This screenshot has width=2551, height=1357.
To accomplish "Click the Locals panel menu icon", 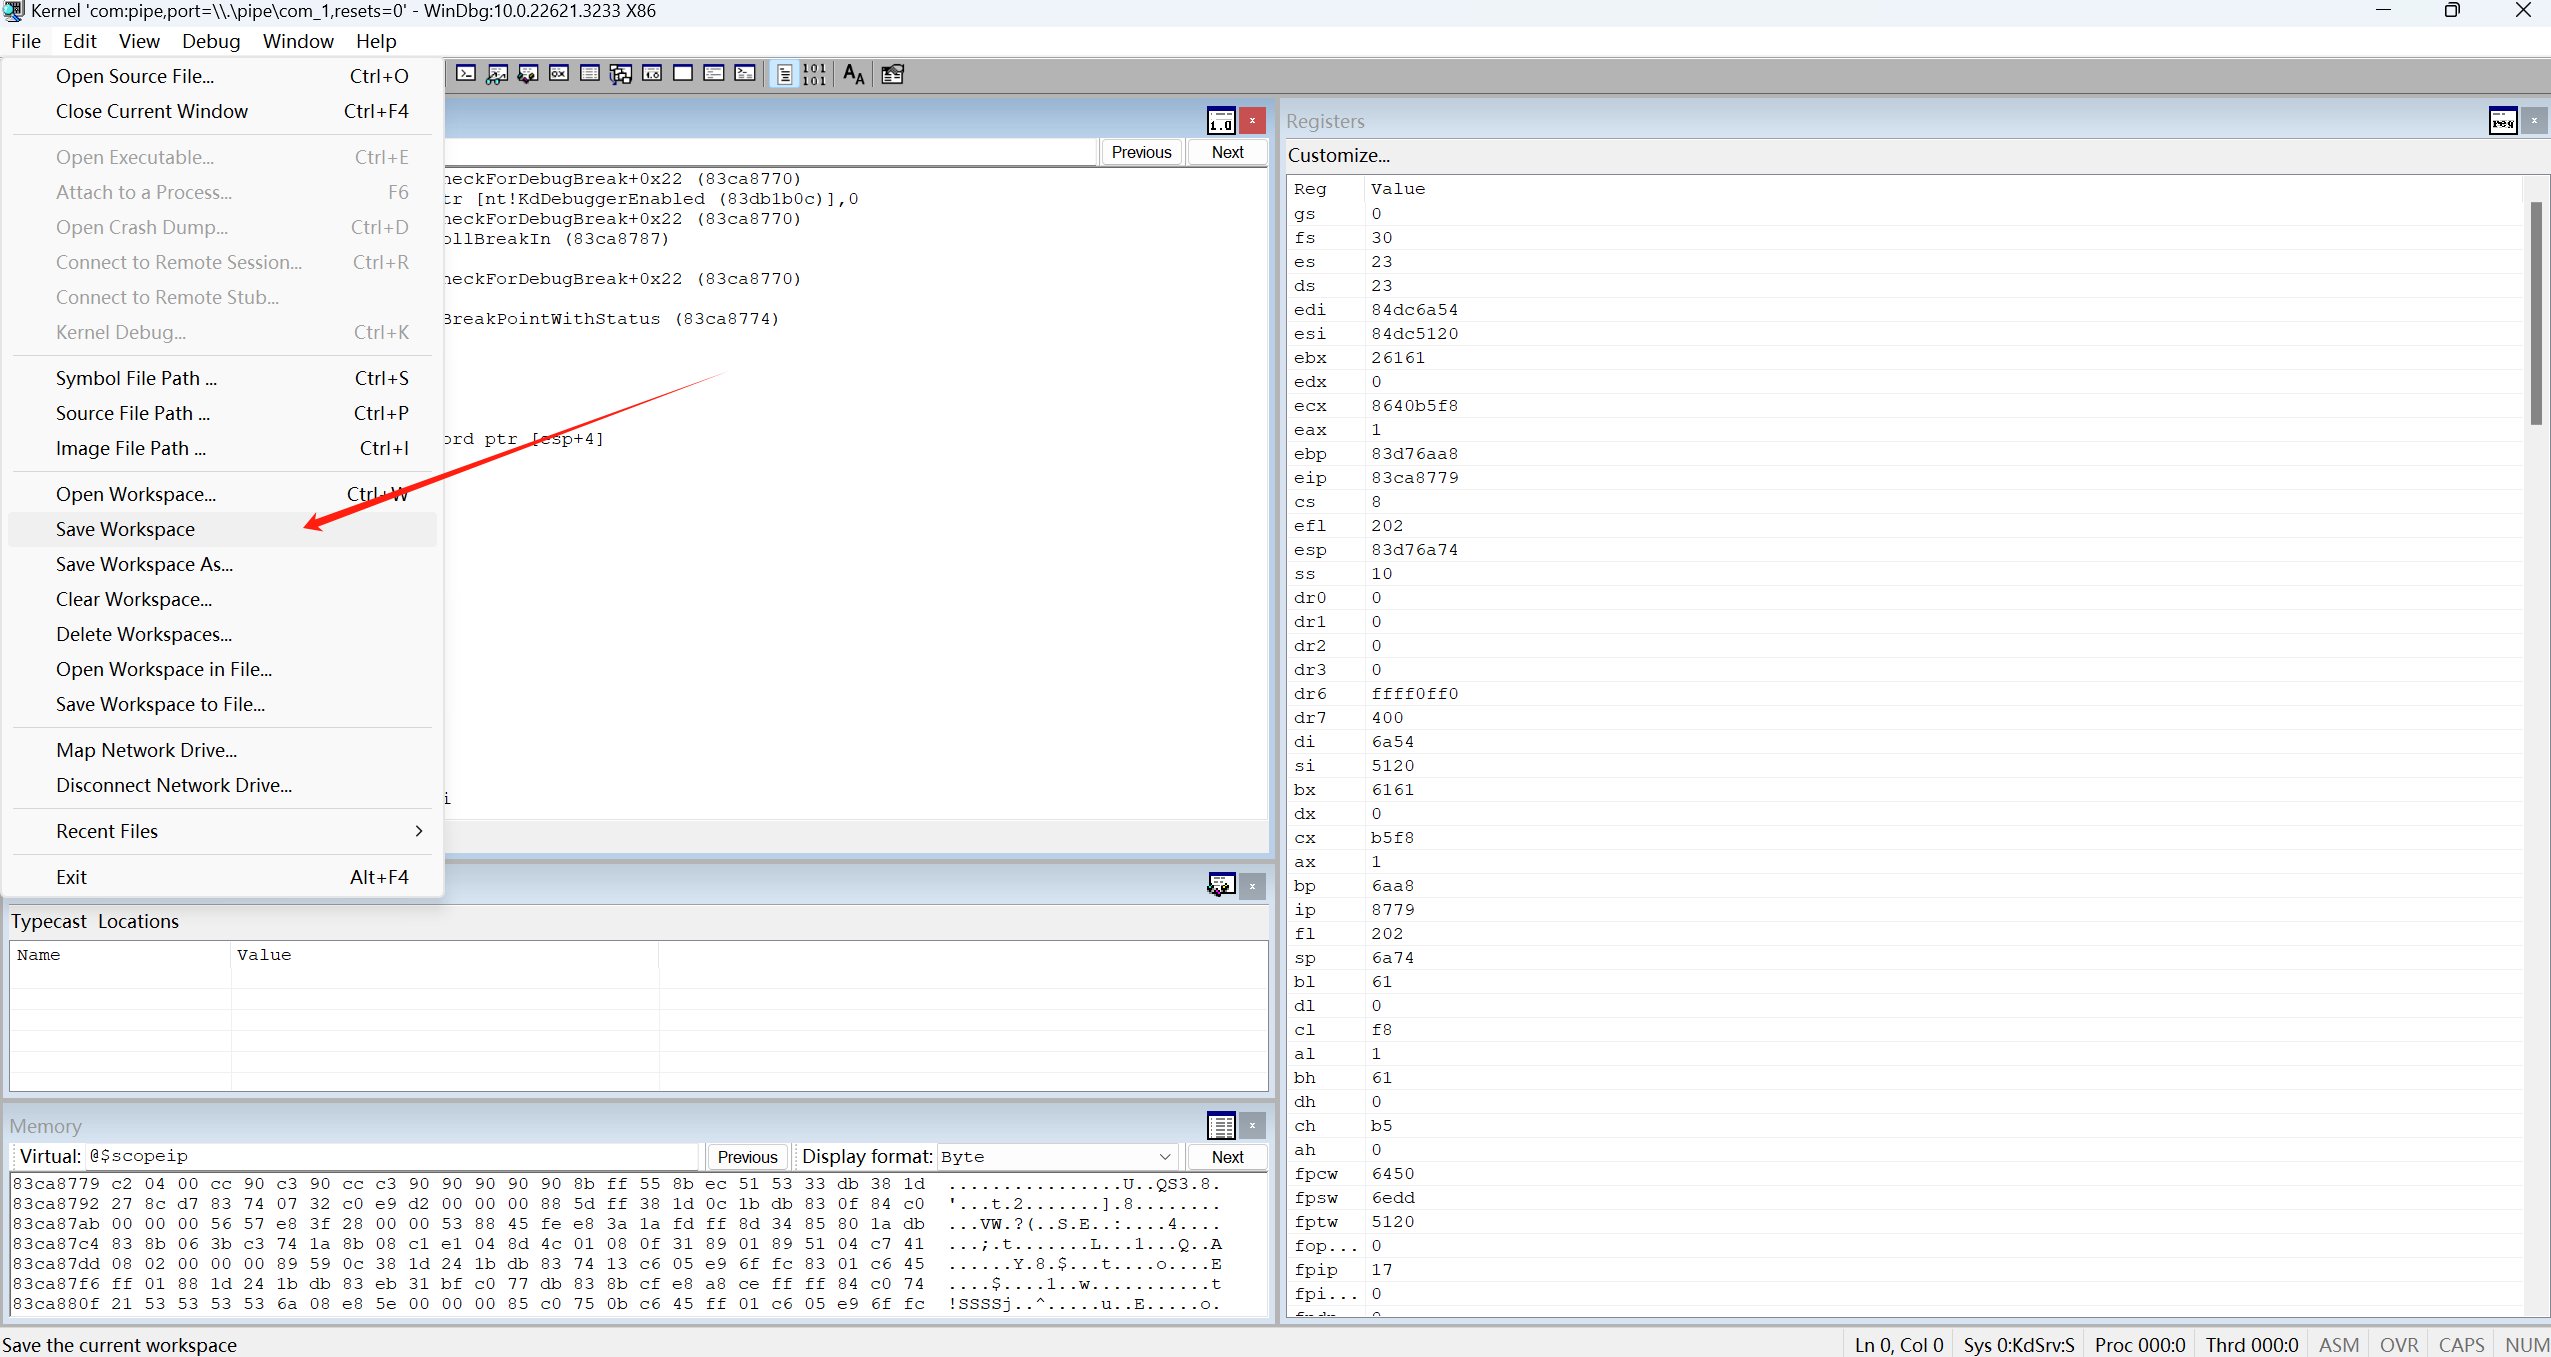I will coord(1221,886).
